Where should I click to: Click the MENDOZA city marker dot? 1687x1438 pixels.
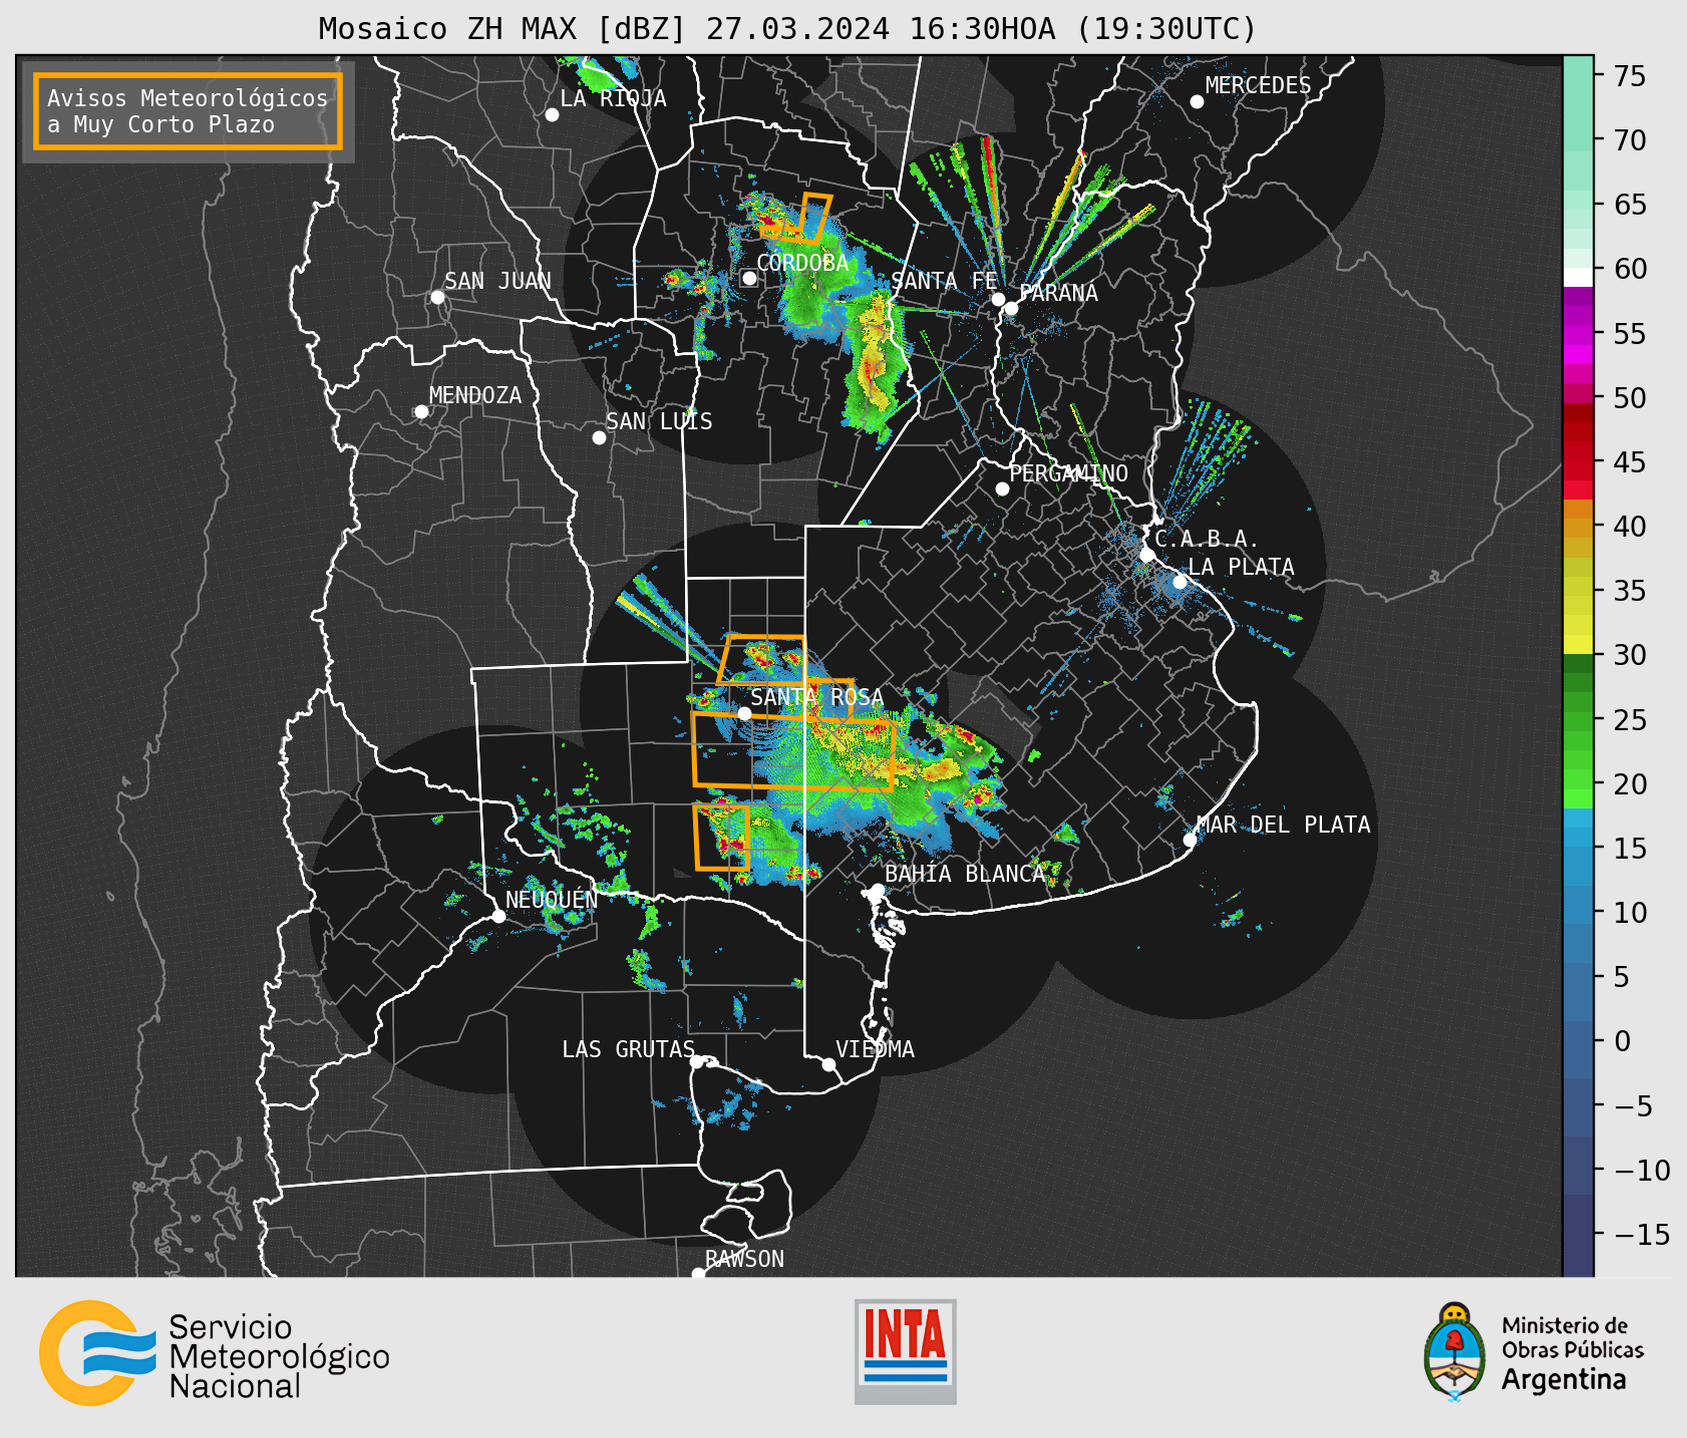click(x=421, y=412)
